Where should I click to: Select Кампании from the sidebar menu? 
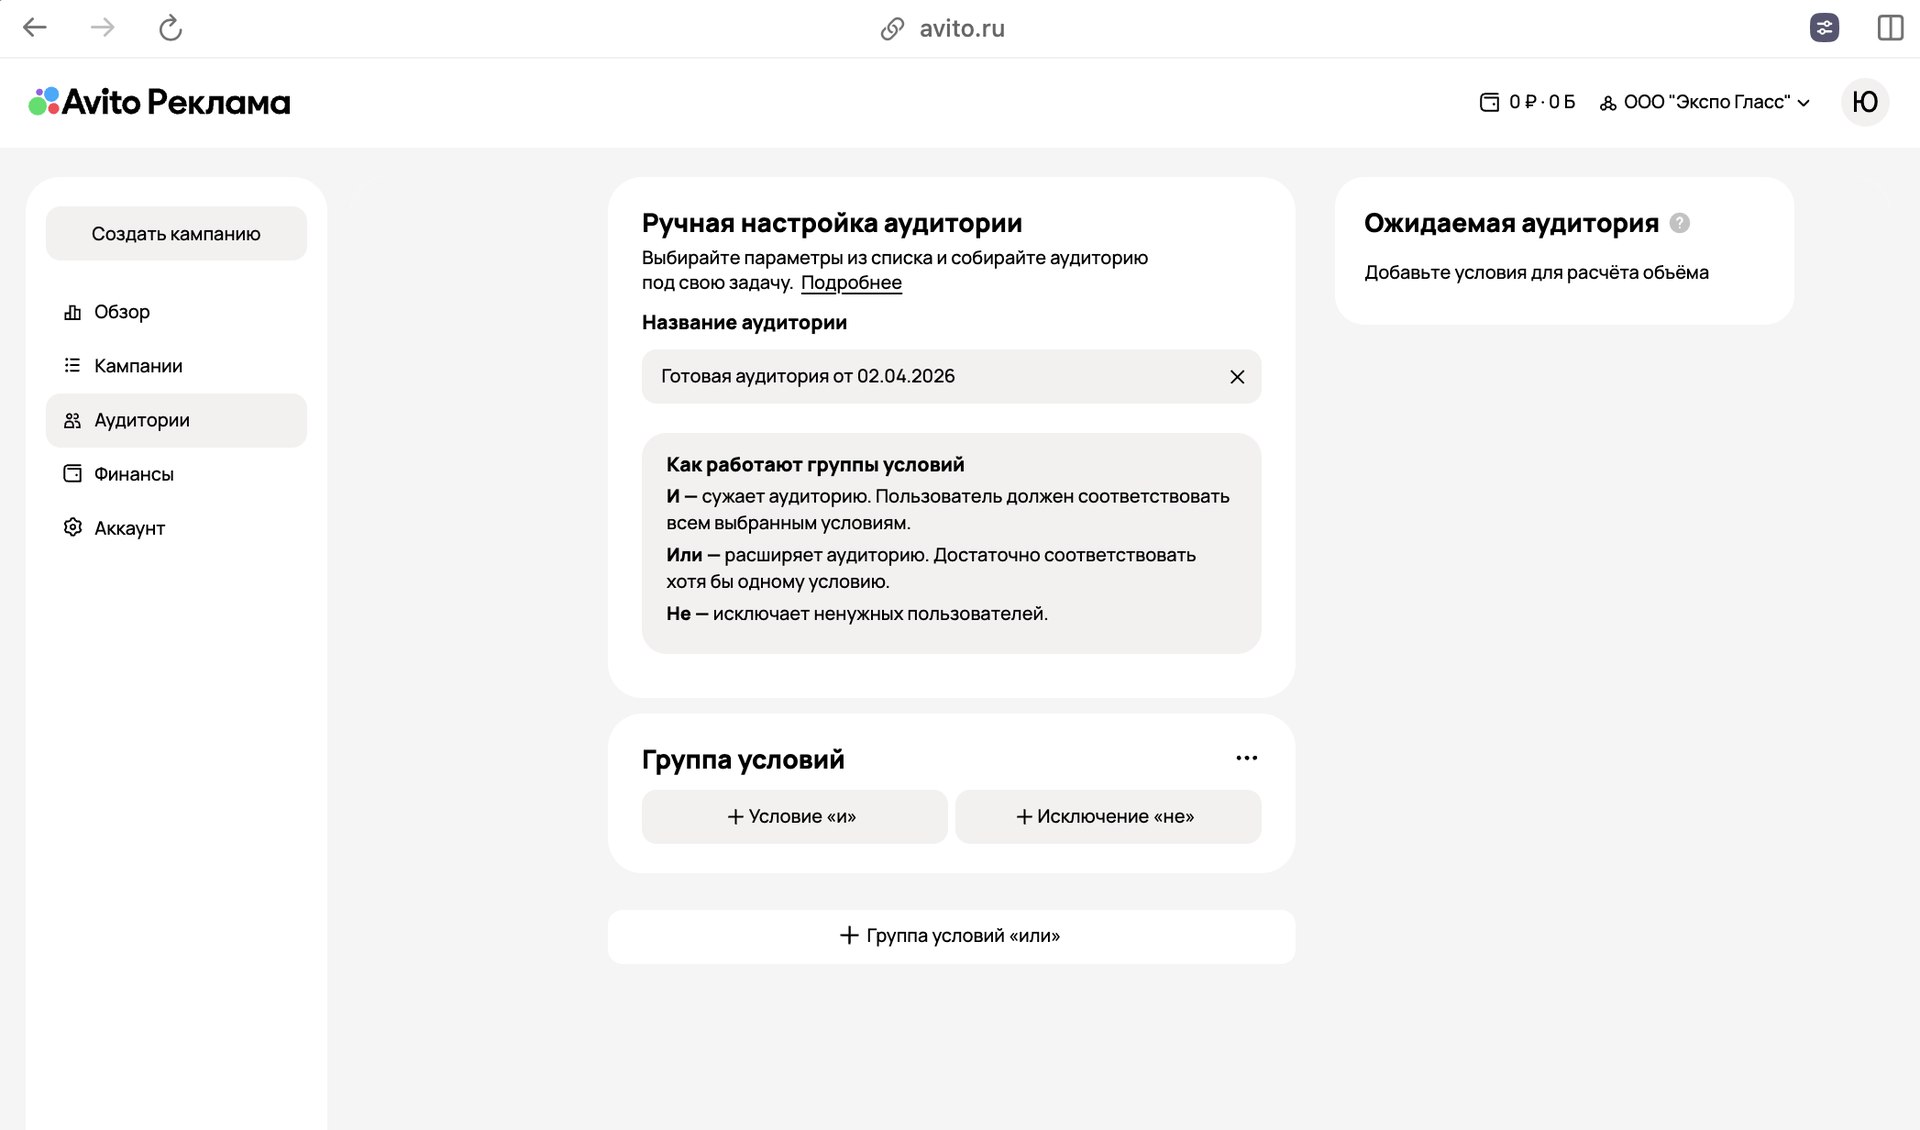(137, 365)
